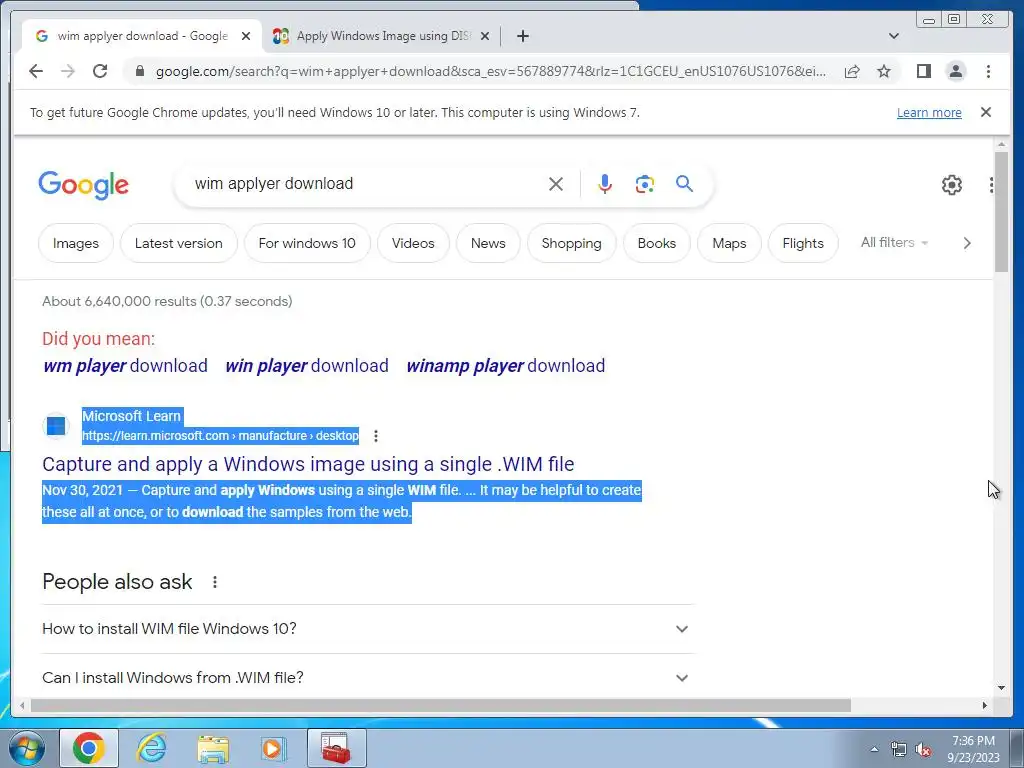1024x768 pixels.
Task: Select the Books filter
Action: [656, 243]
